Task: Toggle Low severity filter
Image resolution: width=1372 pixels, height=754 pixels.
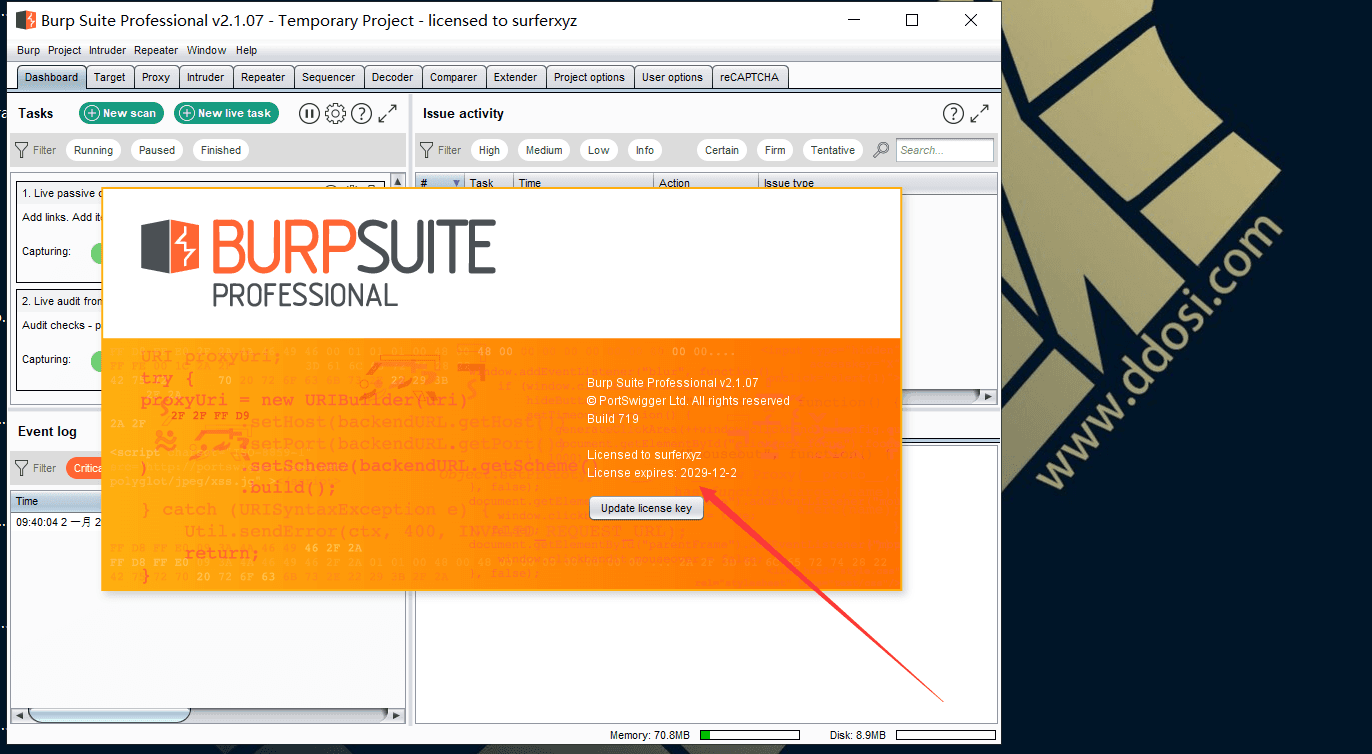Action: pyautogui.click(x=599, y=150)
